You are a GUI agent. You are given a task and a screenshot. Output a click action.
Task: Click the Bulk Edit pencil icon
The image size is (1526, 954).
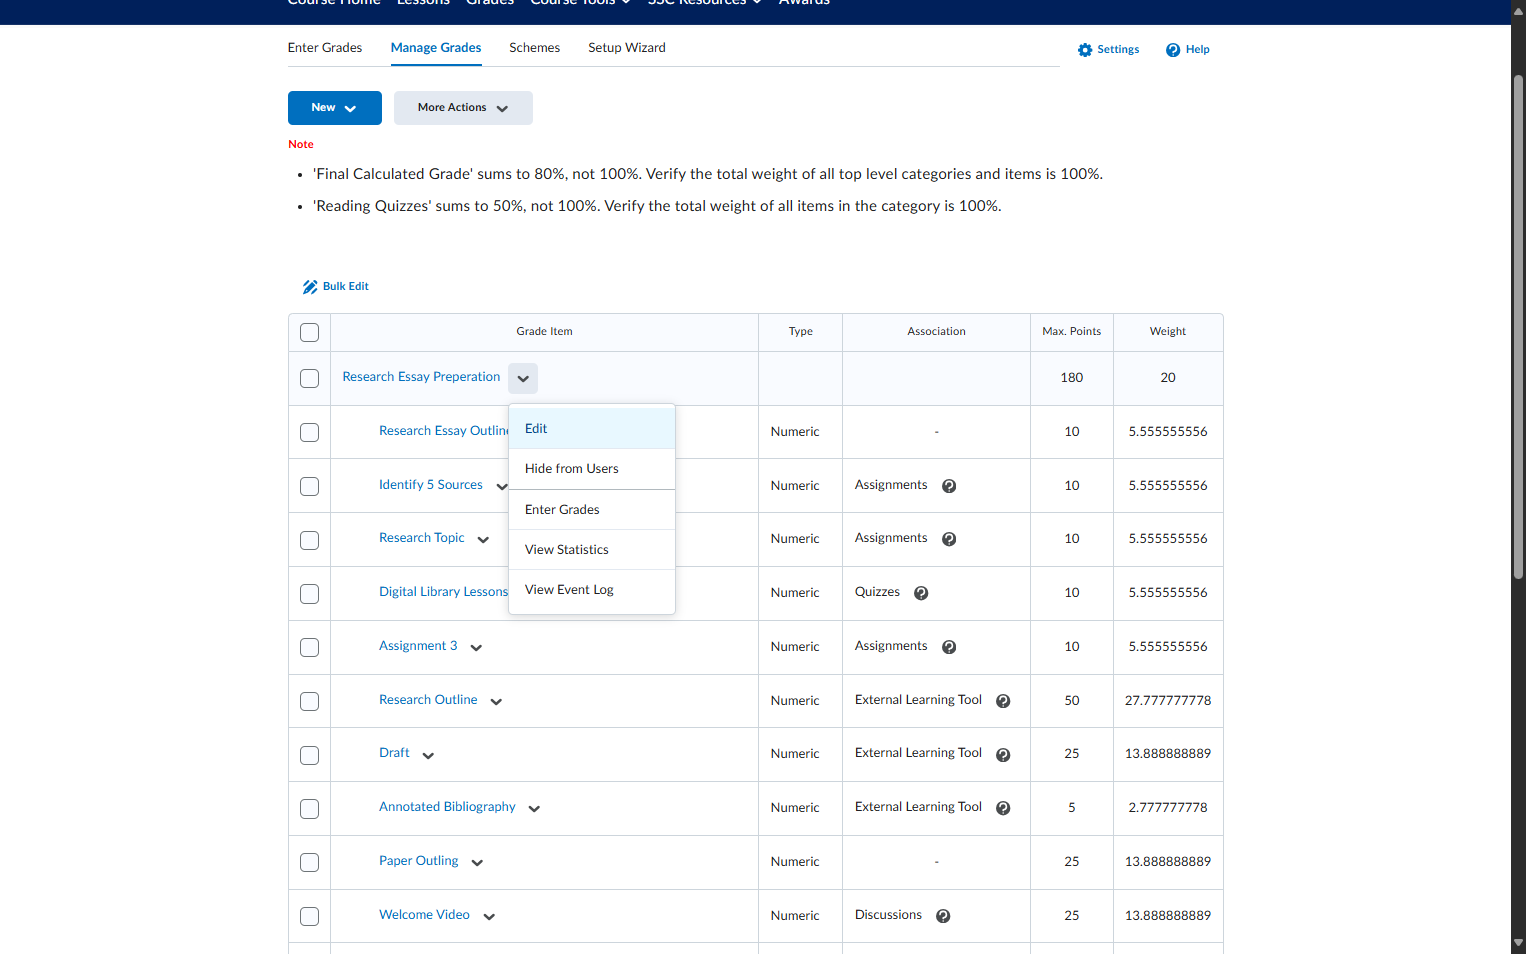coord(310,287)
